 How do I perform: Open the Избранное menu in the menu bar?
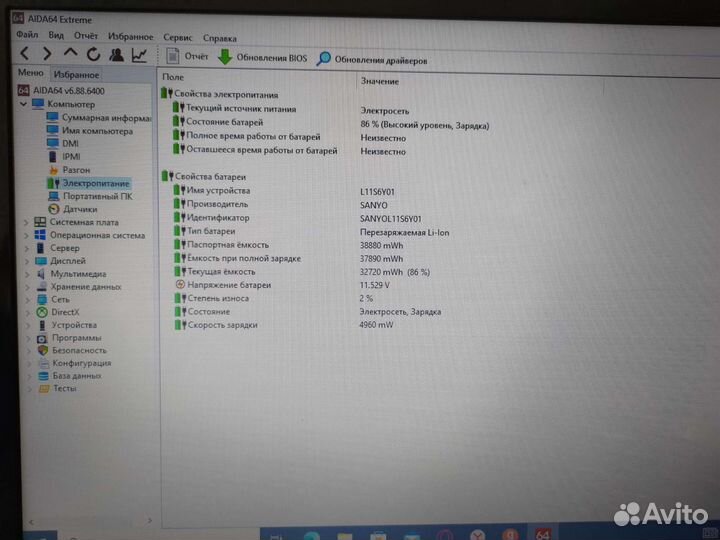point(130,36)
